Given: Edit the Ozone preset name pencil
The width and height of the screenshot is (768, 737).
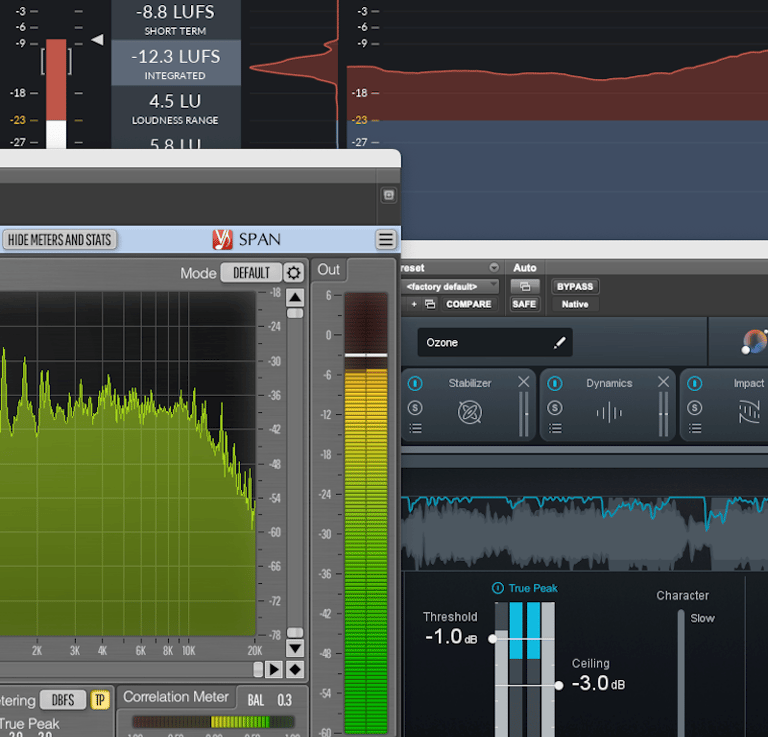Looking at the screenshot, I should pos(559,343).
